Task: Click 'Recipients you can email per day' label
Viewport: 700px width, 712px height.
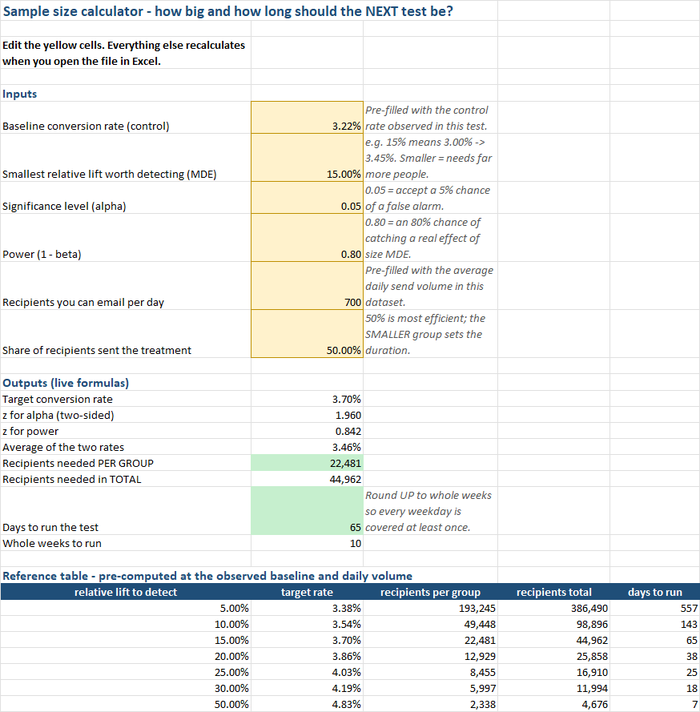Action: 83,302
